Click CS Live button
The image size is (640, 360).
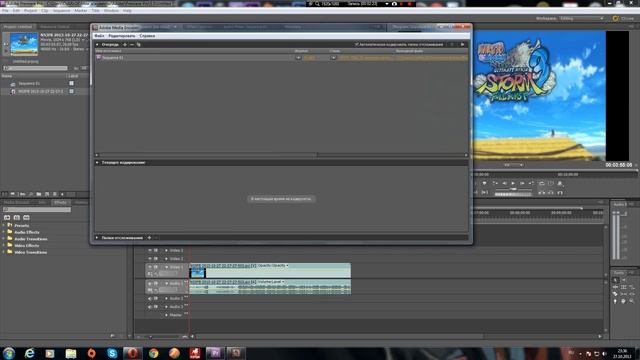coord(623,18)
